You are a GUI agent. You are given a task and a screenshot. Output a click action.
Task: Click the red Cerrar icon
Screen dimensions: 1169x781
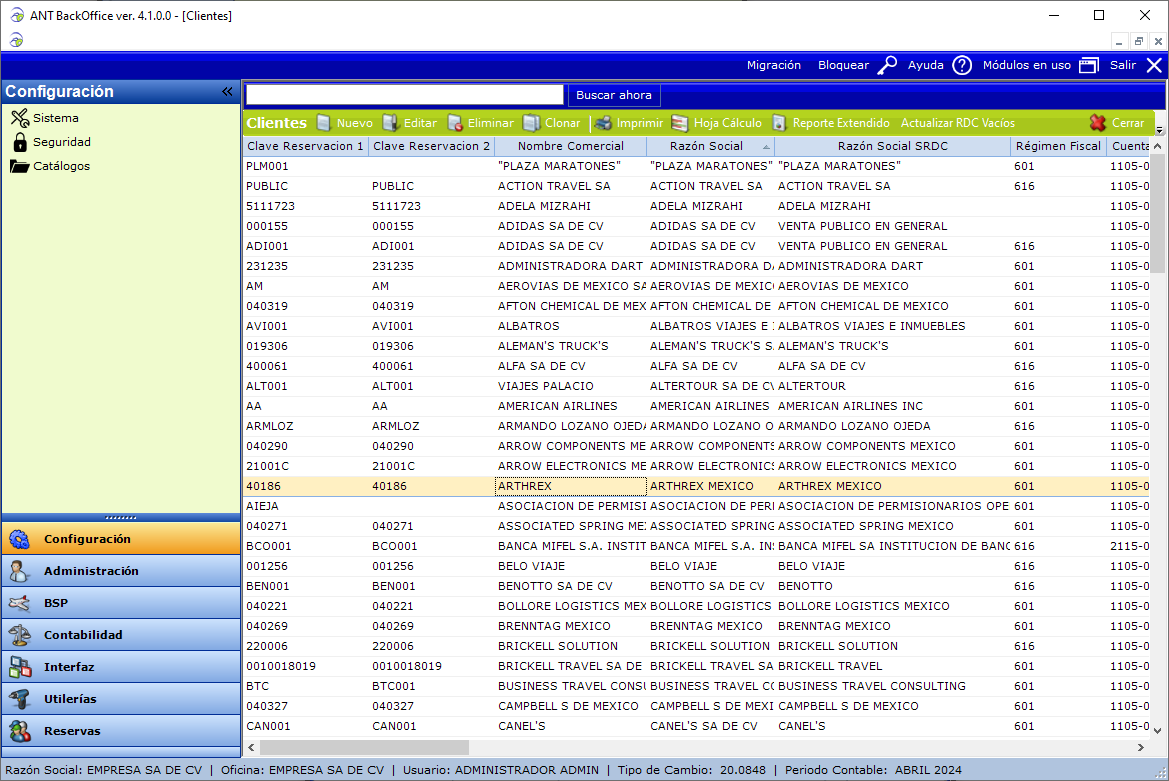pos(1098,123)
